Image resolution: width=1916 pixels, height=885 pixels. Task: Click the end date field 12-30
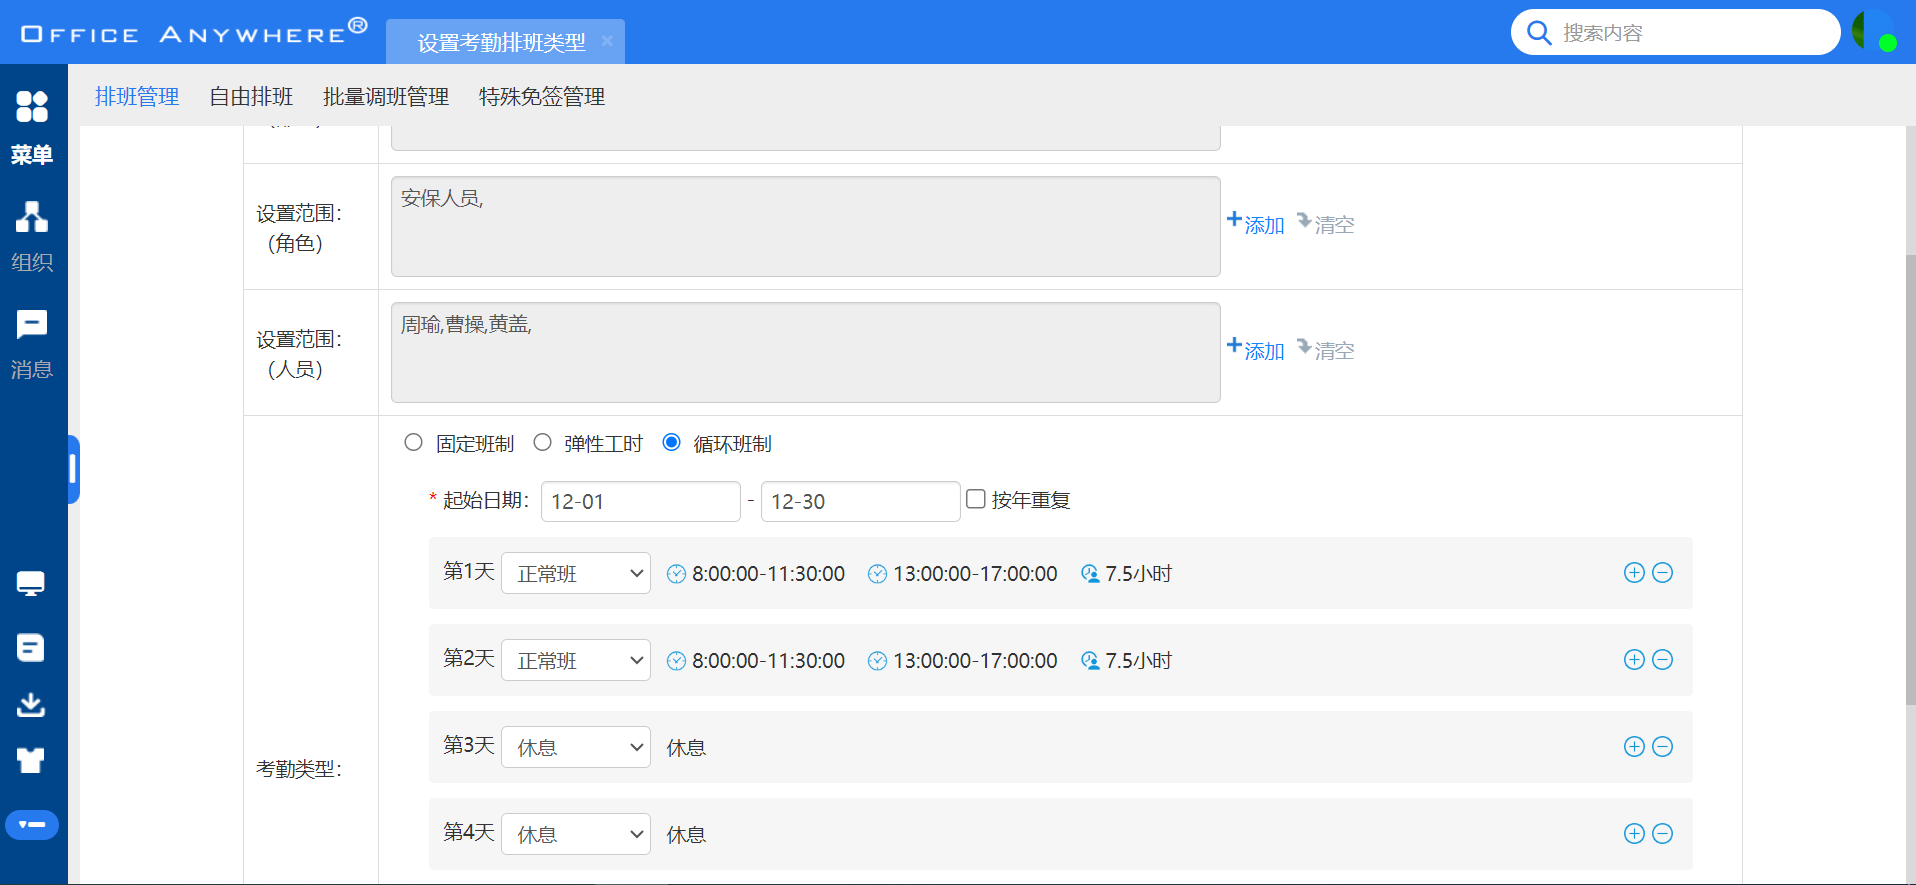click(x=861, y=501)
